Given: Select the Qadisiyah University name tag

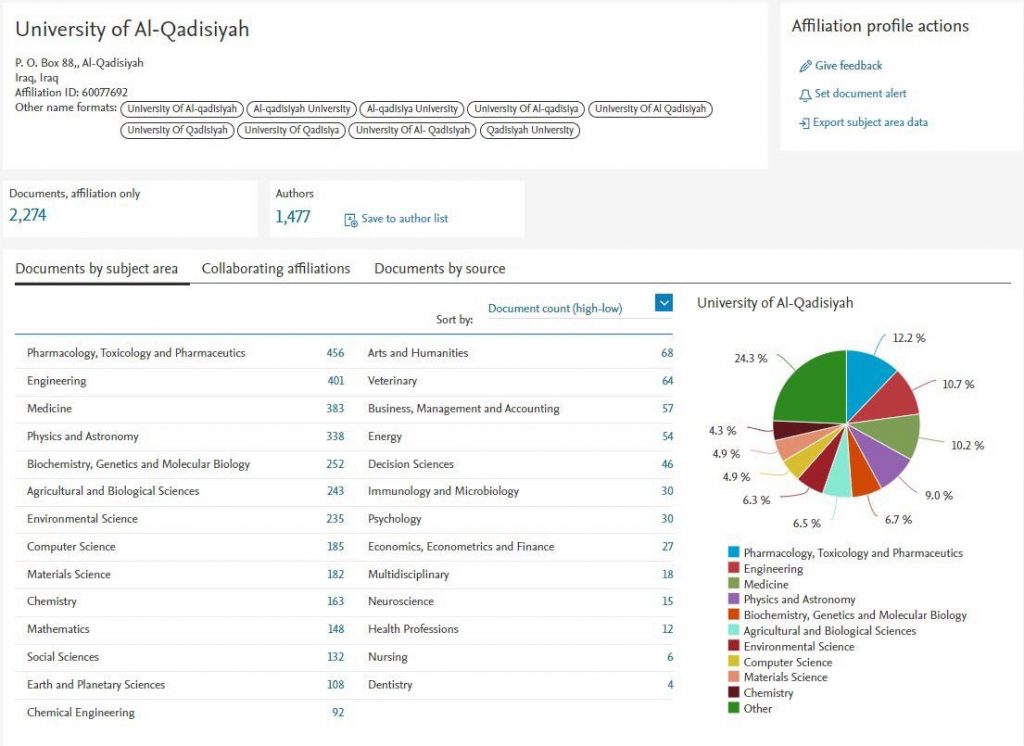Looking at the screenshot, I should (529, 130).
